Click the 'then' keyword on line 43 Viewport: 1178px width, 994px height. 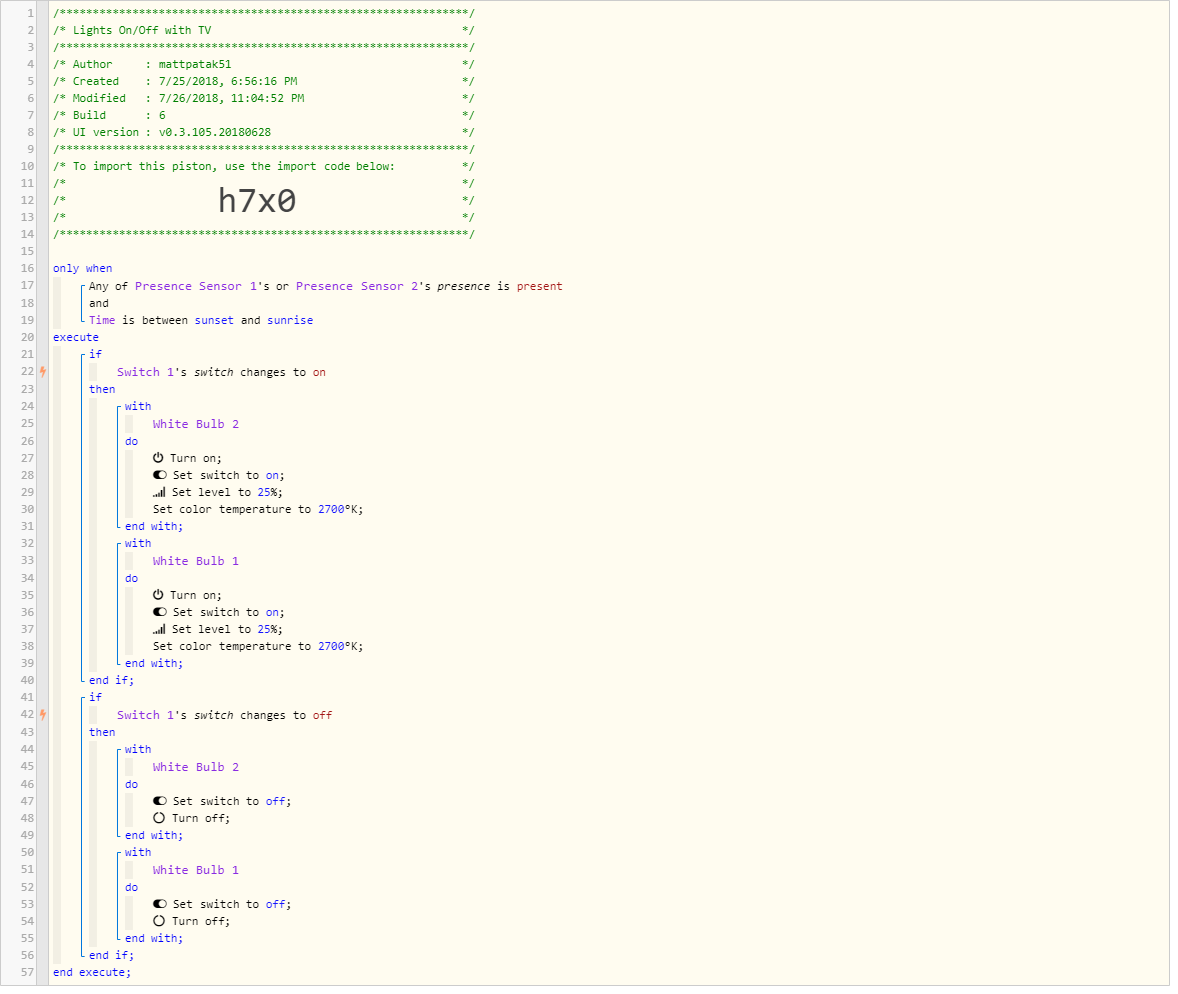tap(102, 733)
